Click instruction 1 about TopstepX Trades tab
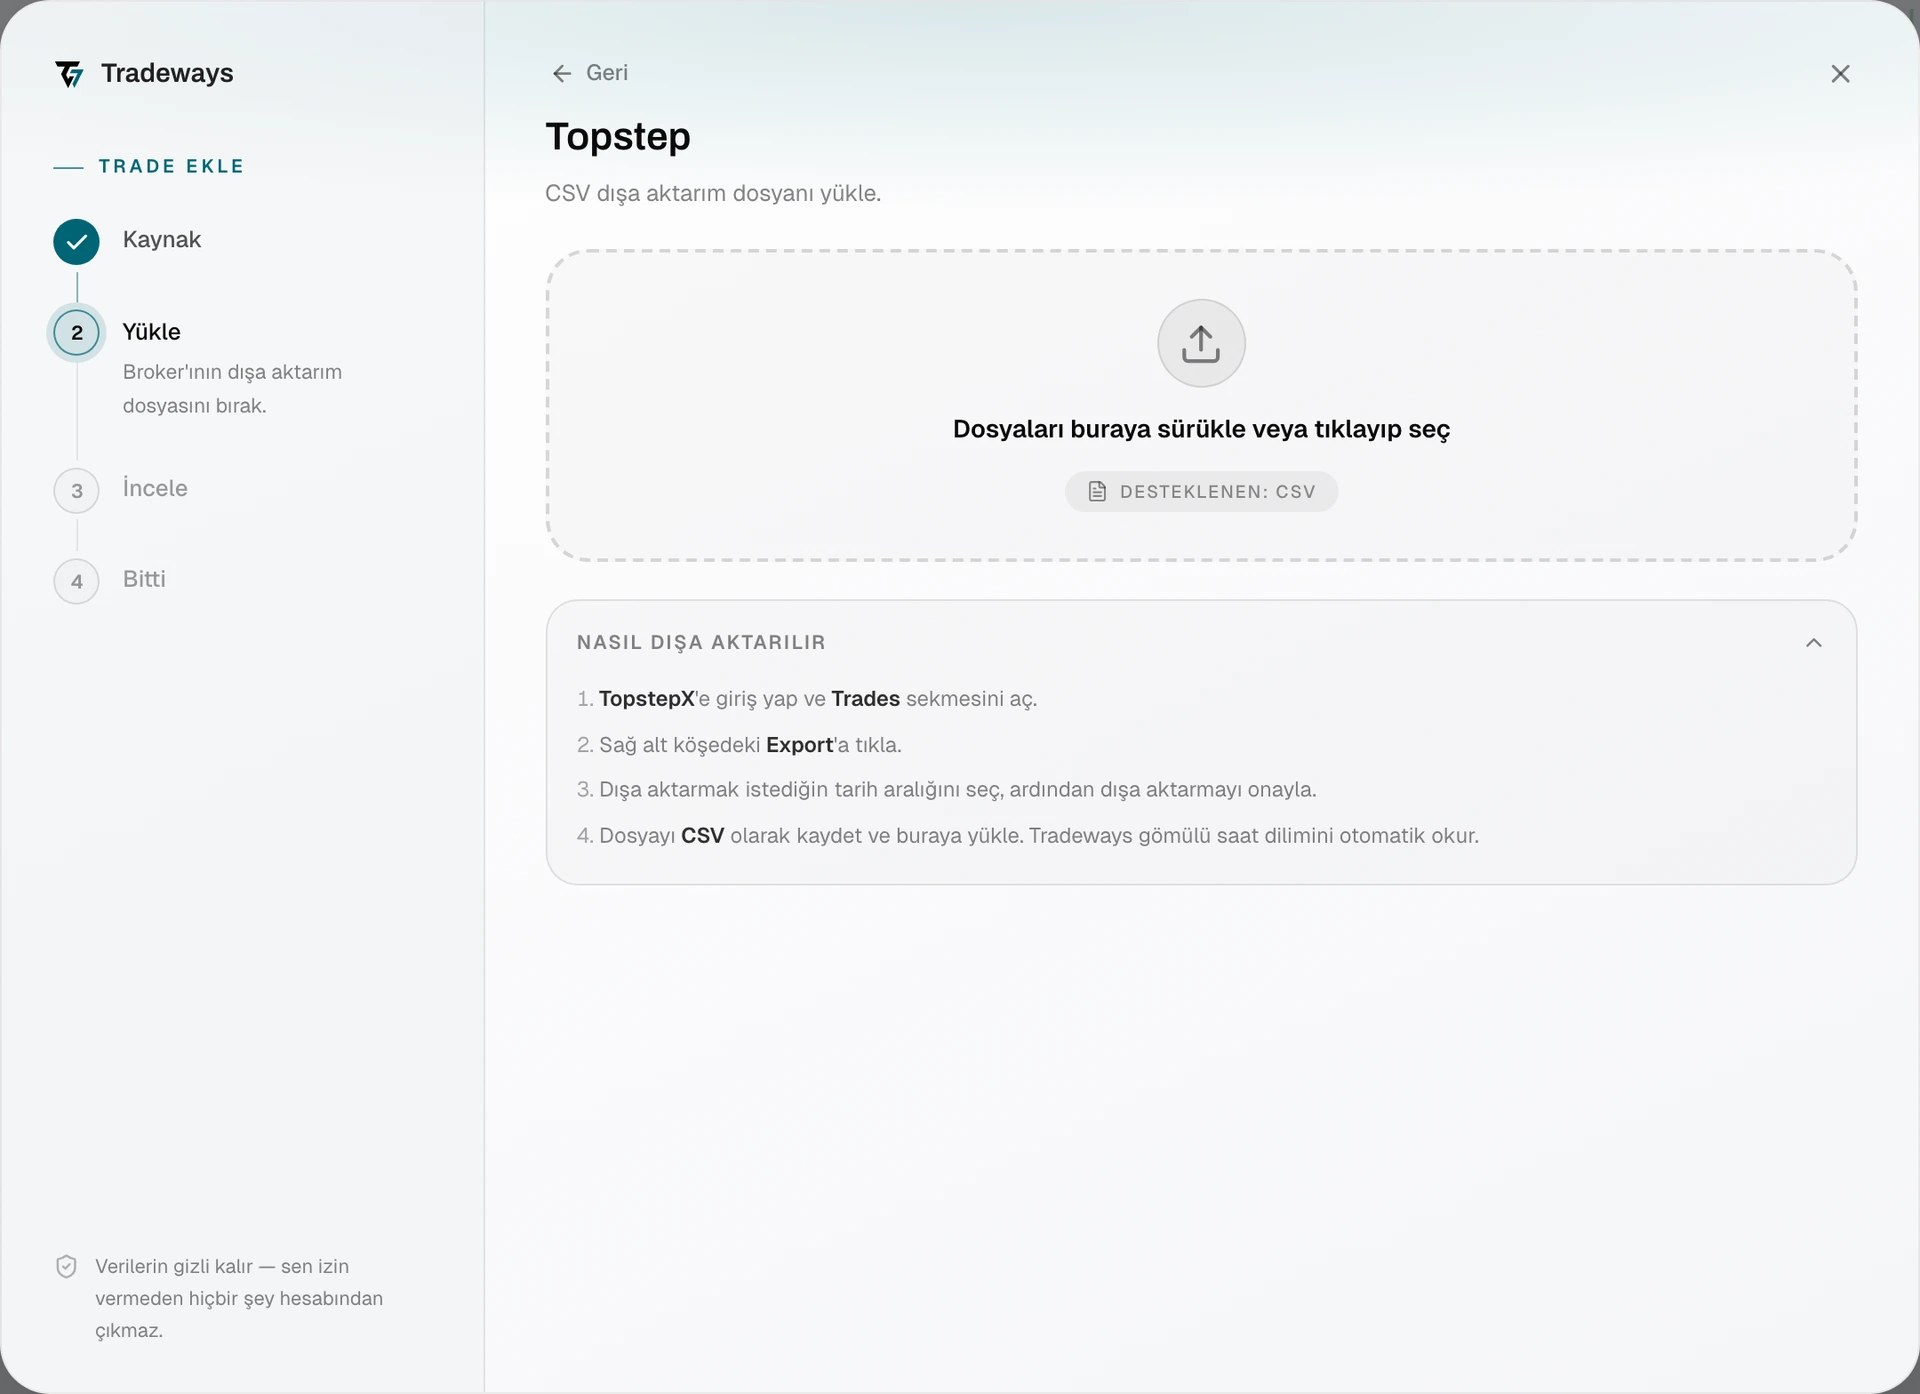This screenshot has height=1394, width=1920. [807, 699]
